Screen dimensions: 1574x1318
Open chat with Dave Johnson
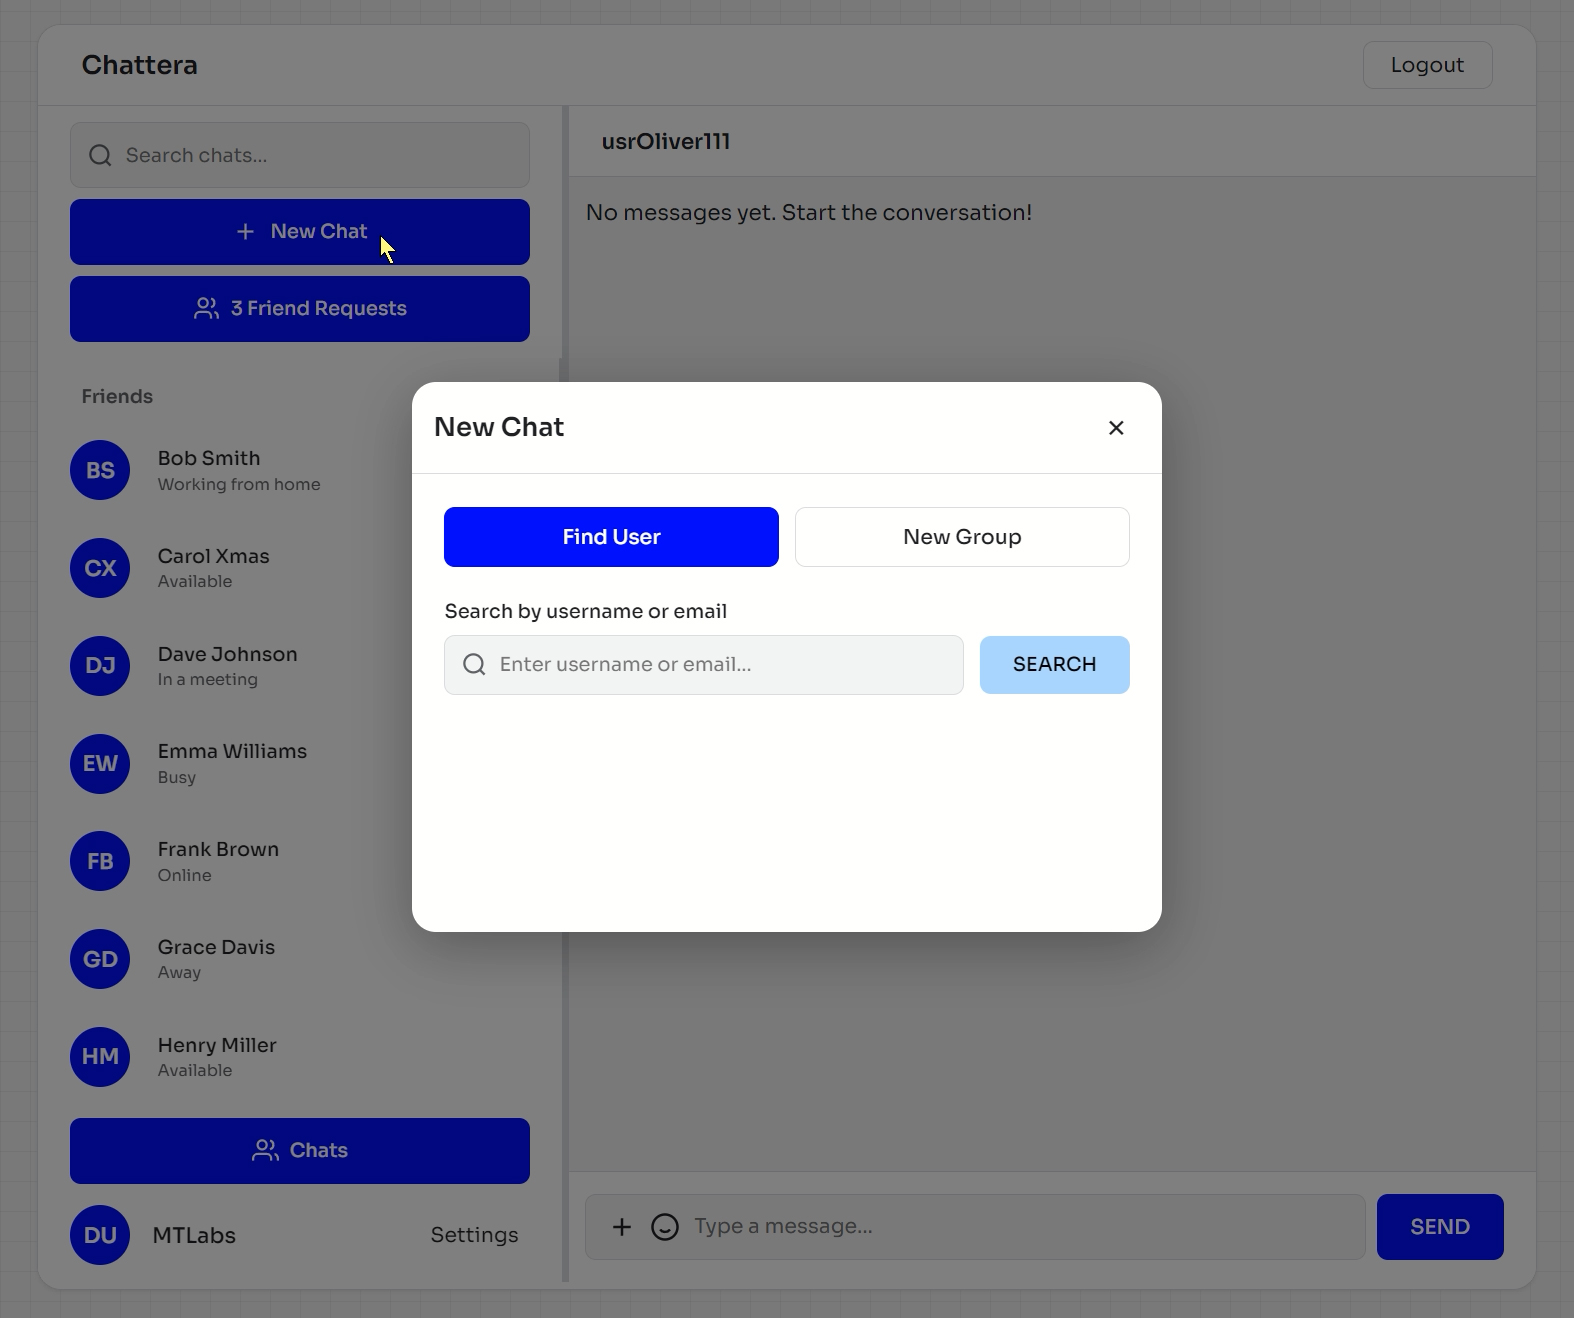point(300,666)
